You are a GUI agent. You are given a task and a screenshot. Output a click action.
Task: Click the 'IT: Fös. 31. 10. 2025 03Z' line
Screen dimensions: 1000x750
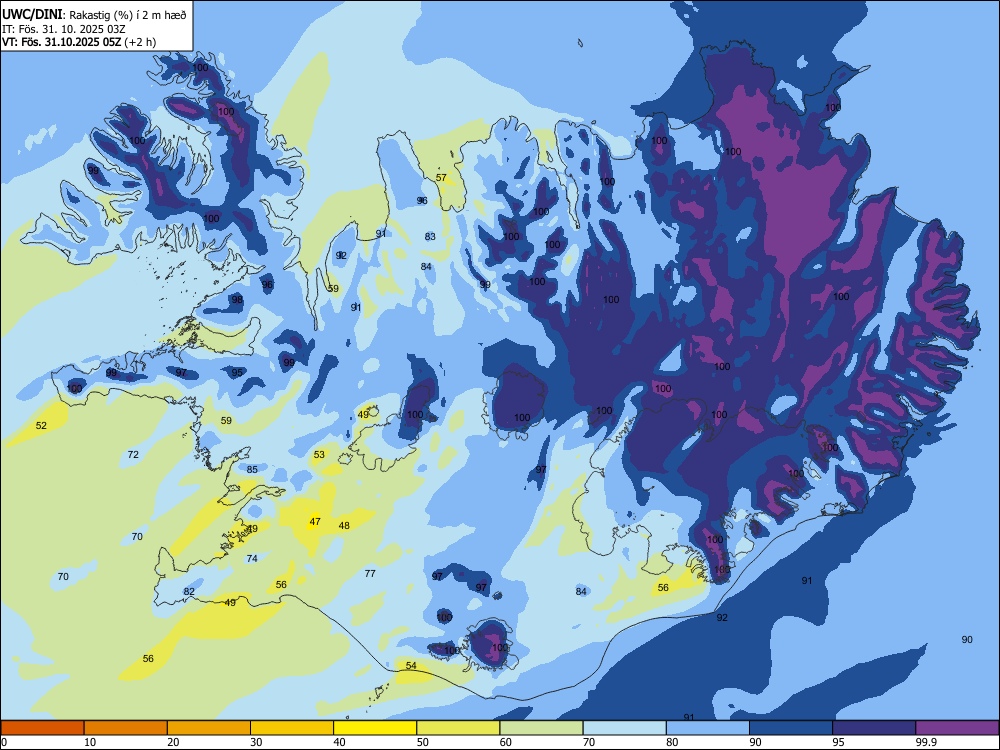click(x=64, y=29)
